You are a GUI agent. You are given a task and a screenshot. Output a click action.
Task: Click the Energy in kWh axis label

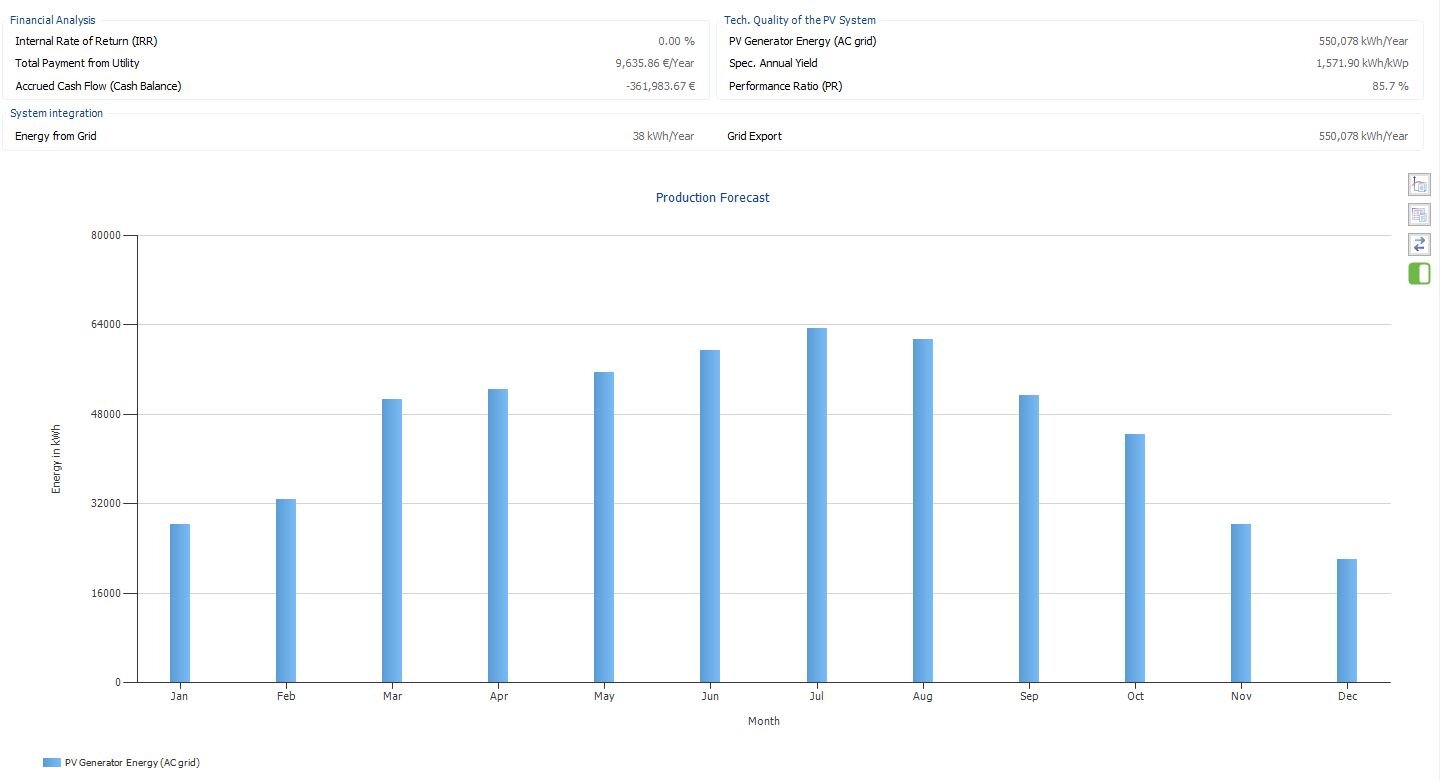click(57, 458)
